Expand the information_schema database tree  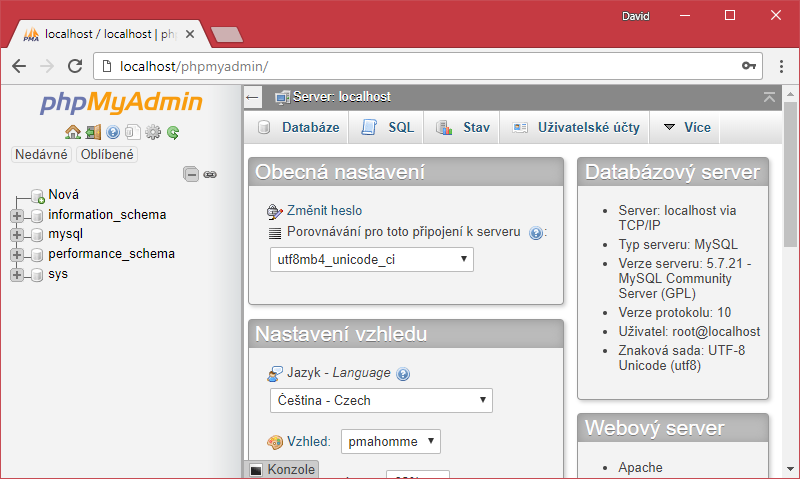click(17, 216)
